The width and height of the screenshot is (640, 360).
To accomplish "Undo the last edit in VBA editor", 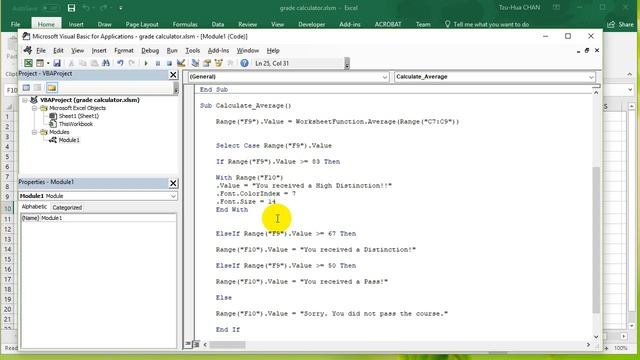I will [120, 63].
